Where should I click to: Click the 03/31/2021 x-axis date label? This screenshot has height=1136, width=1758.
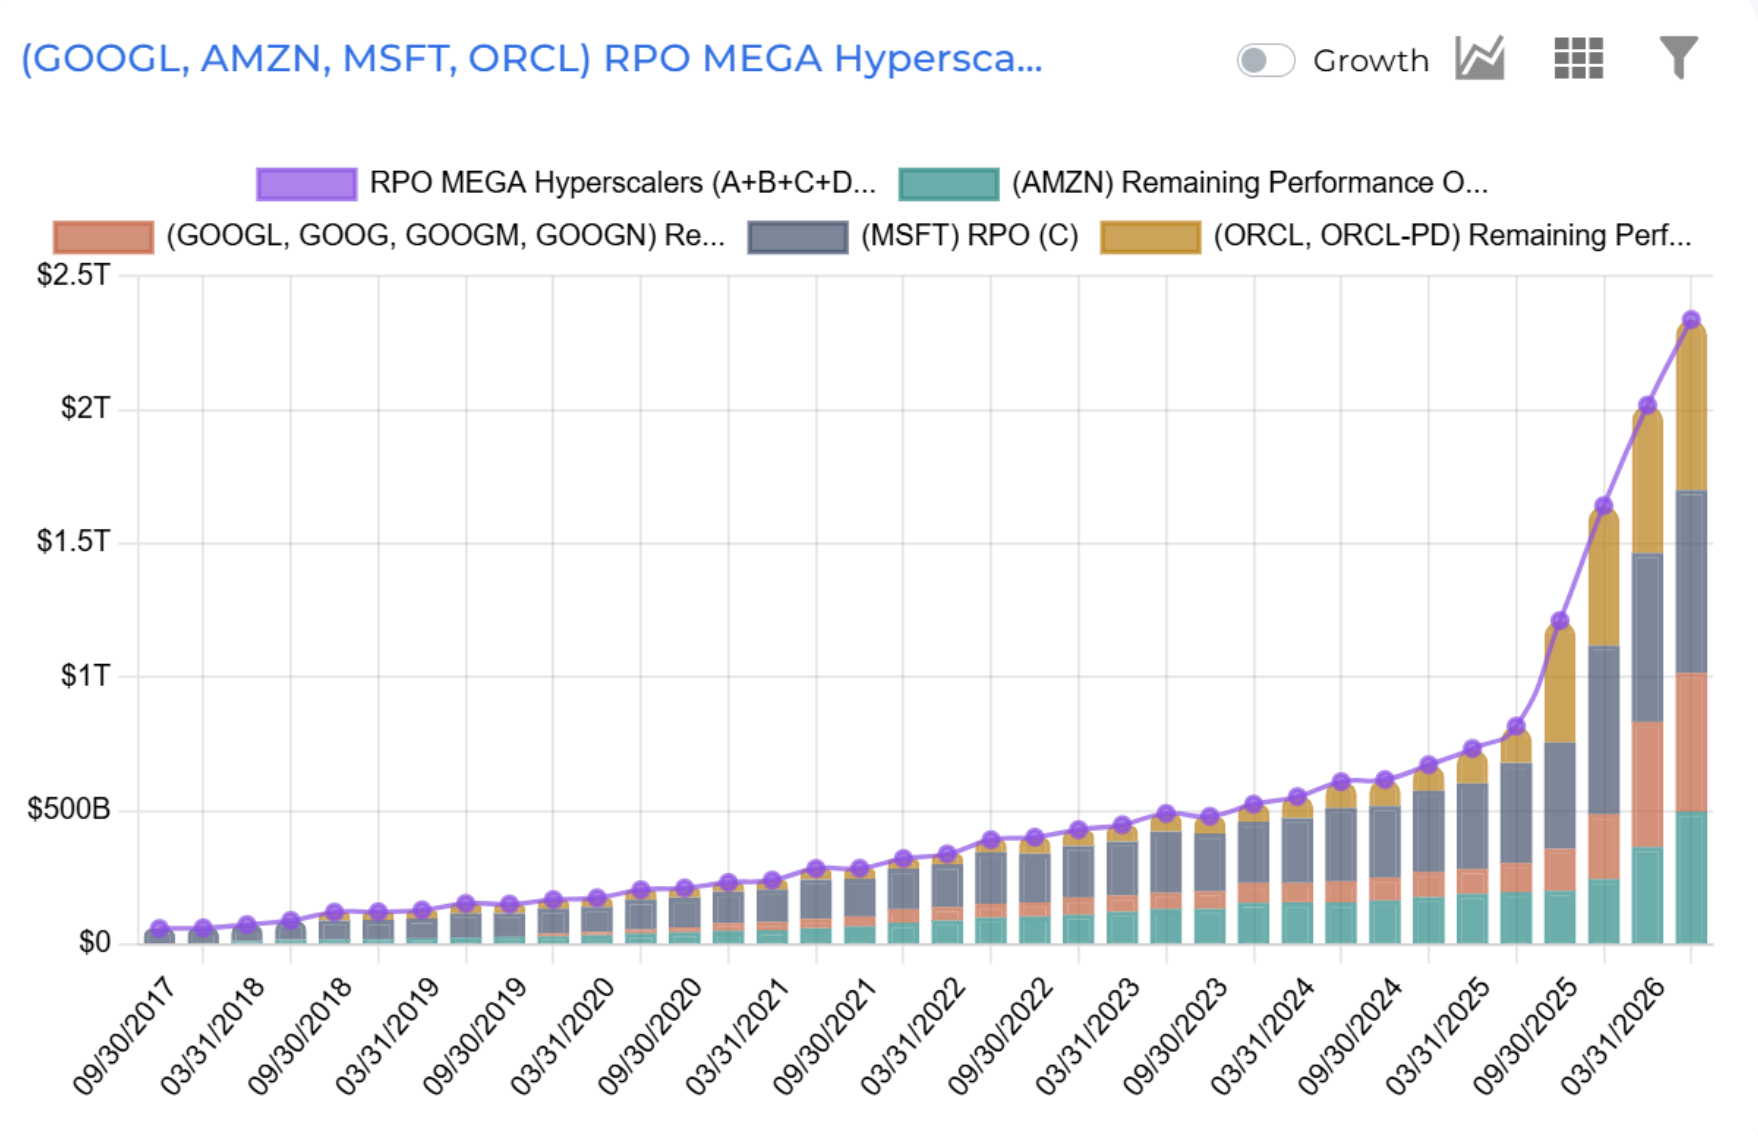tap(737, 1036)
